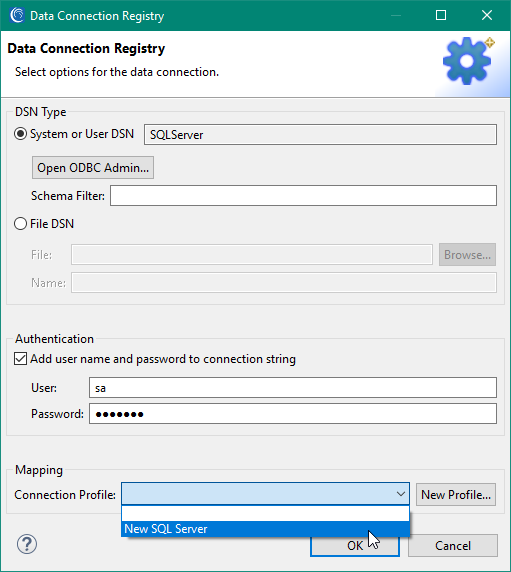Maximize the Data Connection Registry window

tap(441, 15)
